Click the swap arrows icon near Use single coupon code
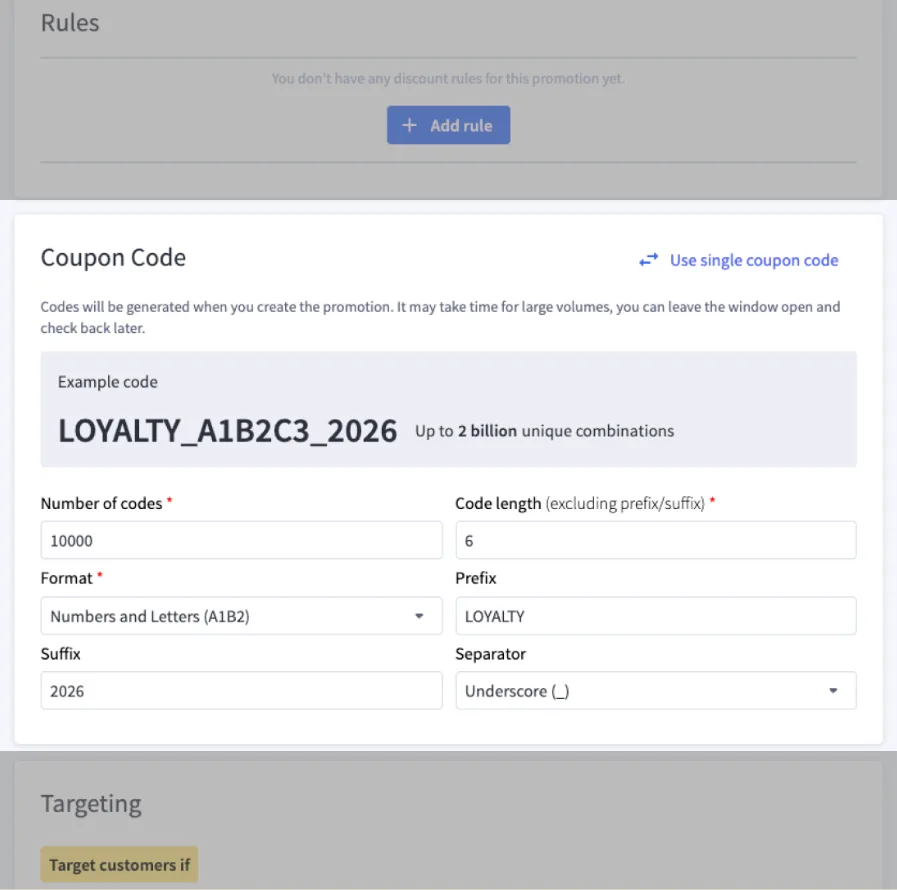The height and width of the screenshot is (890, 897). [648, 260]
